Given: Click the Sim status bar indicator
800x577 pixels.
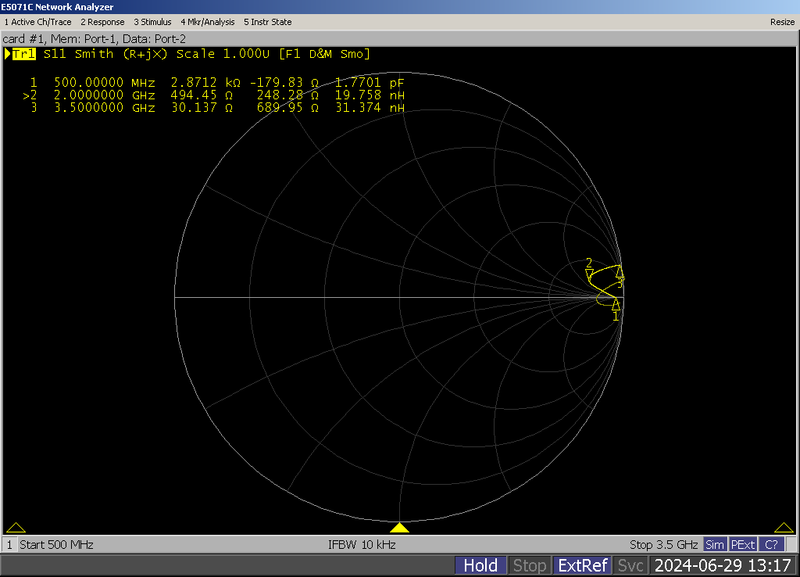Looking at the screenshot, I should pos(715,545).
